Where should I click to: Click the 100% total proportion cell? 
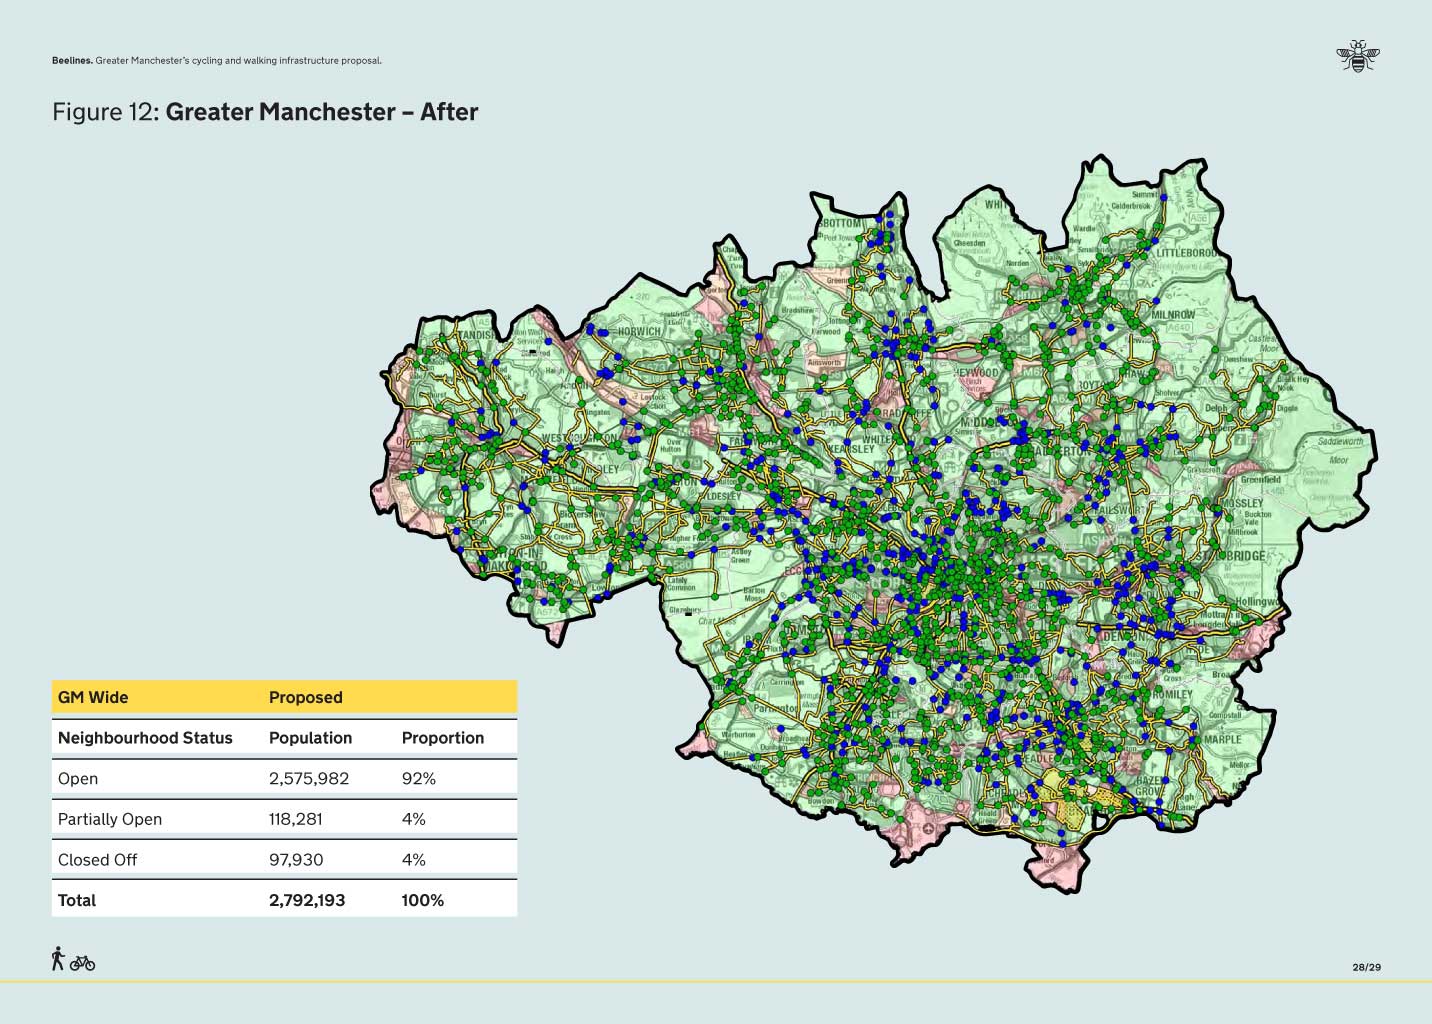click(422, 900)
